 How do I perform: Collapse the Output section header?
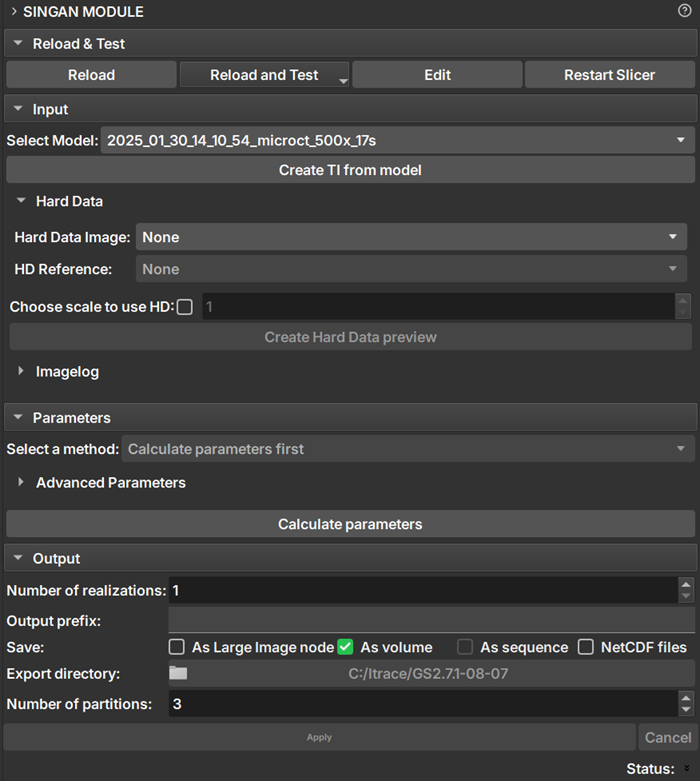point(18,558)
